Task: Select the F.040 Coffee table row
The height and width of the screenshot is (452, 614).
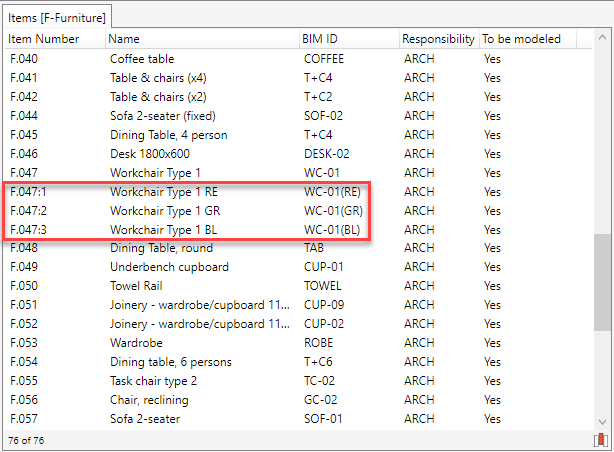Action: coord(141,59)
